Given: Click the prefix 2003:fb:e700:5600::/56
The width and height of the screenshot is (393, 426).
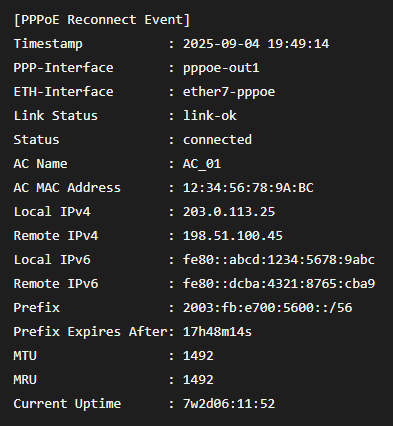Looking at the screenshot, I should [267, 308].
